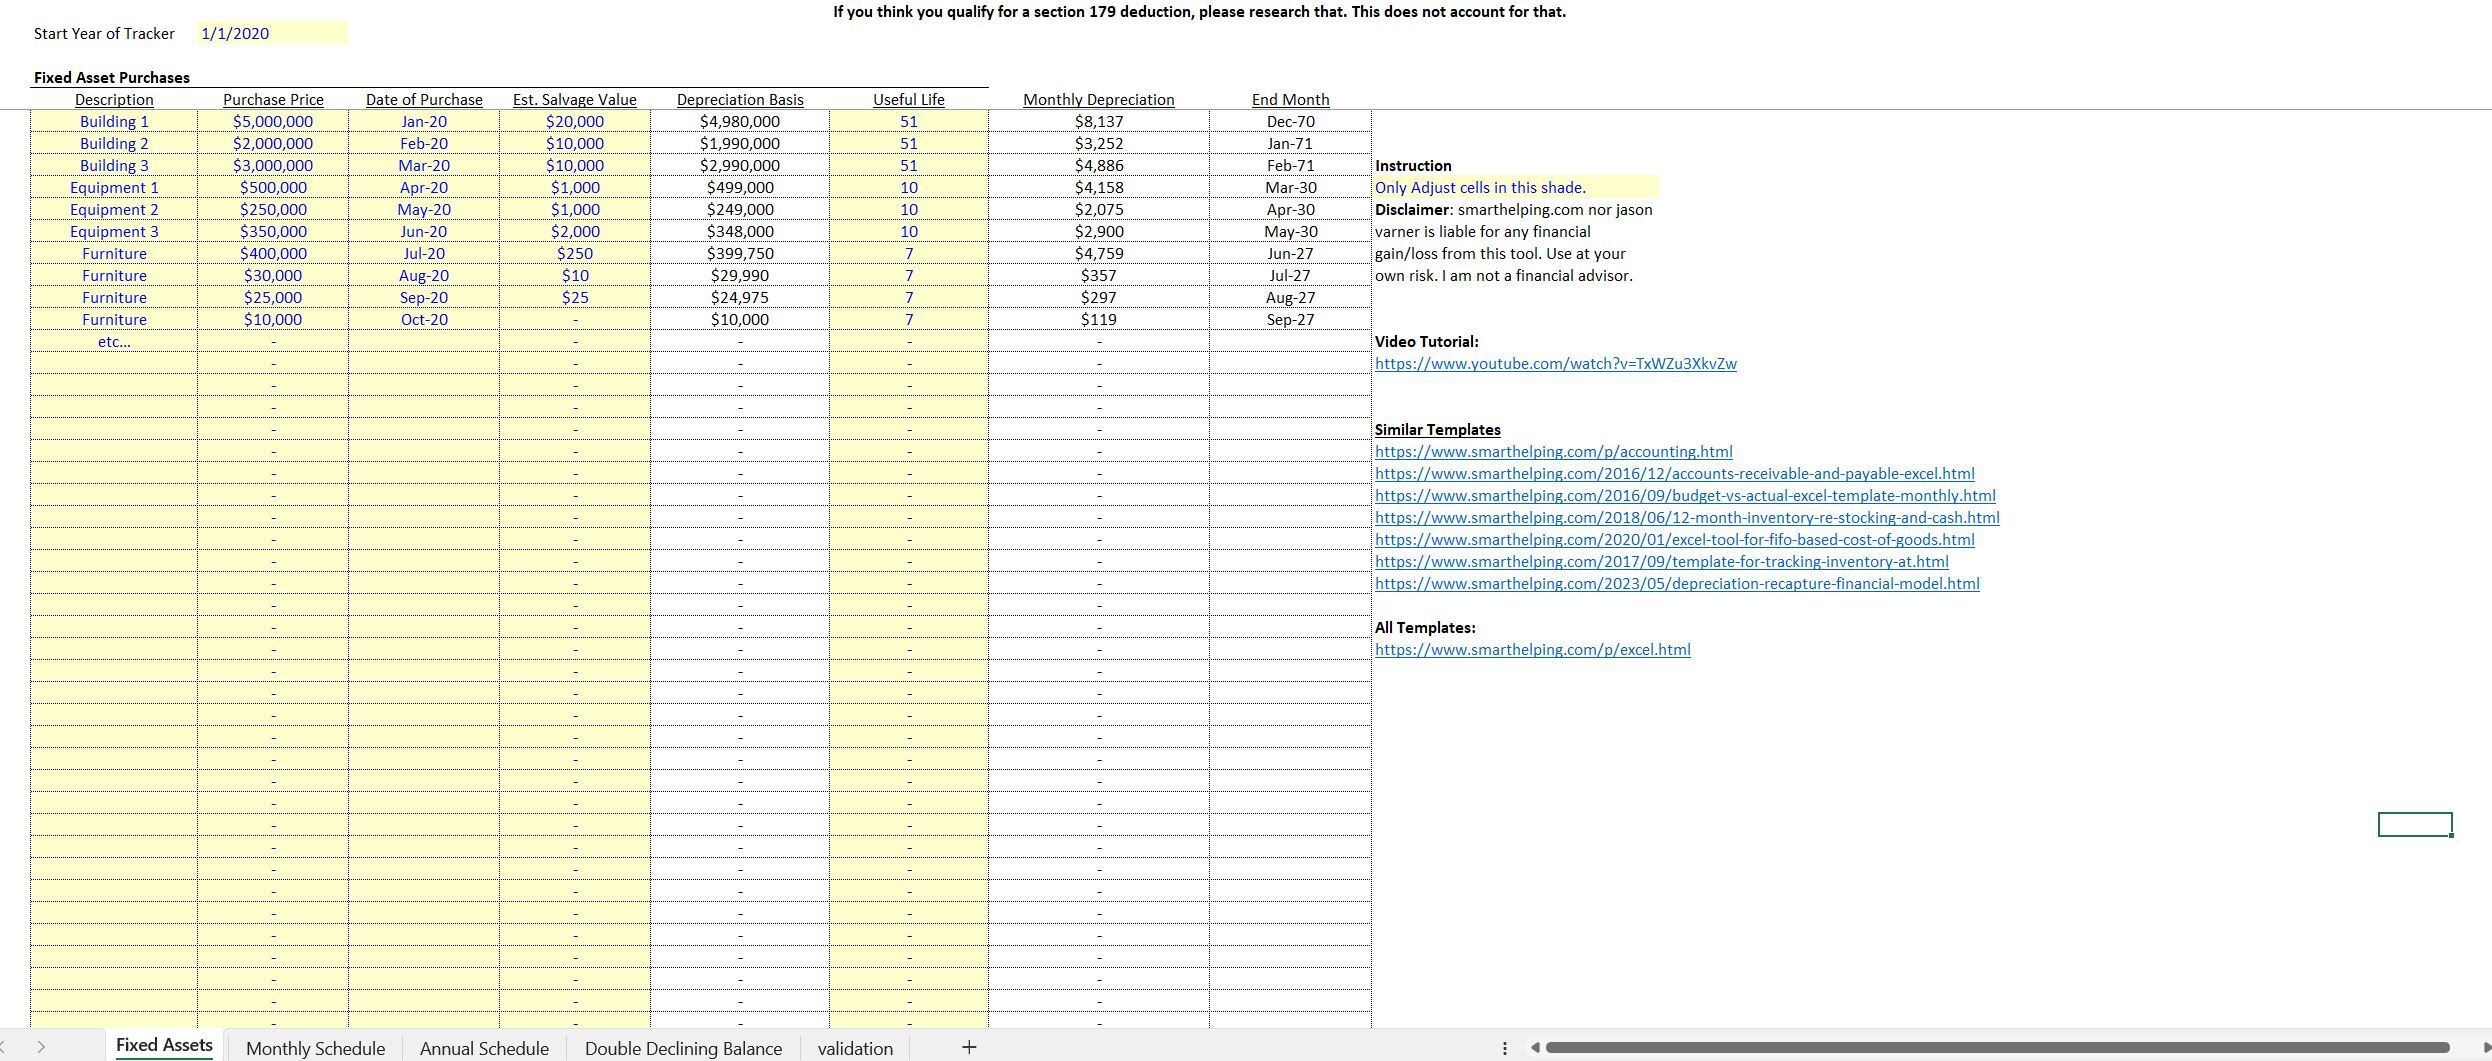Select Dec-70 end month cell
The height and width of the screenshot is (1061, 2492).
pyautogui.click(x=1291, y=122)
